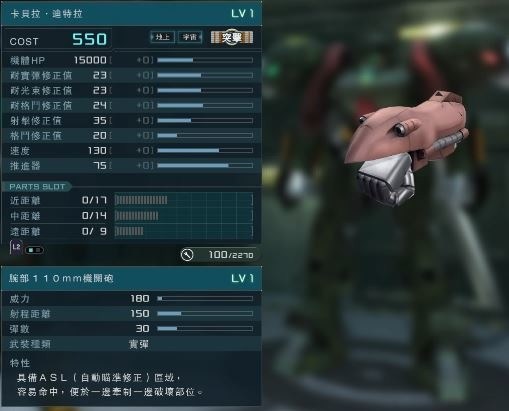This screenshot has height=411, width=509.
Task: Click the 中距離 parts slot row
Action: click(x=131, y=216)
